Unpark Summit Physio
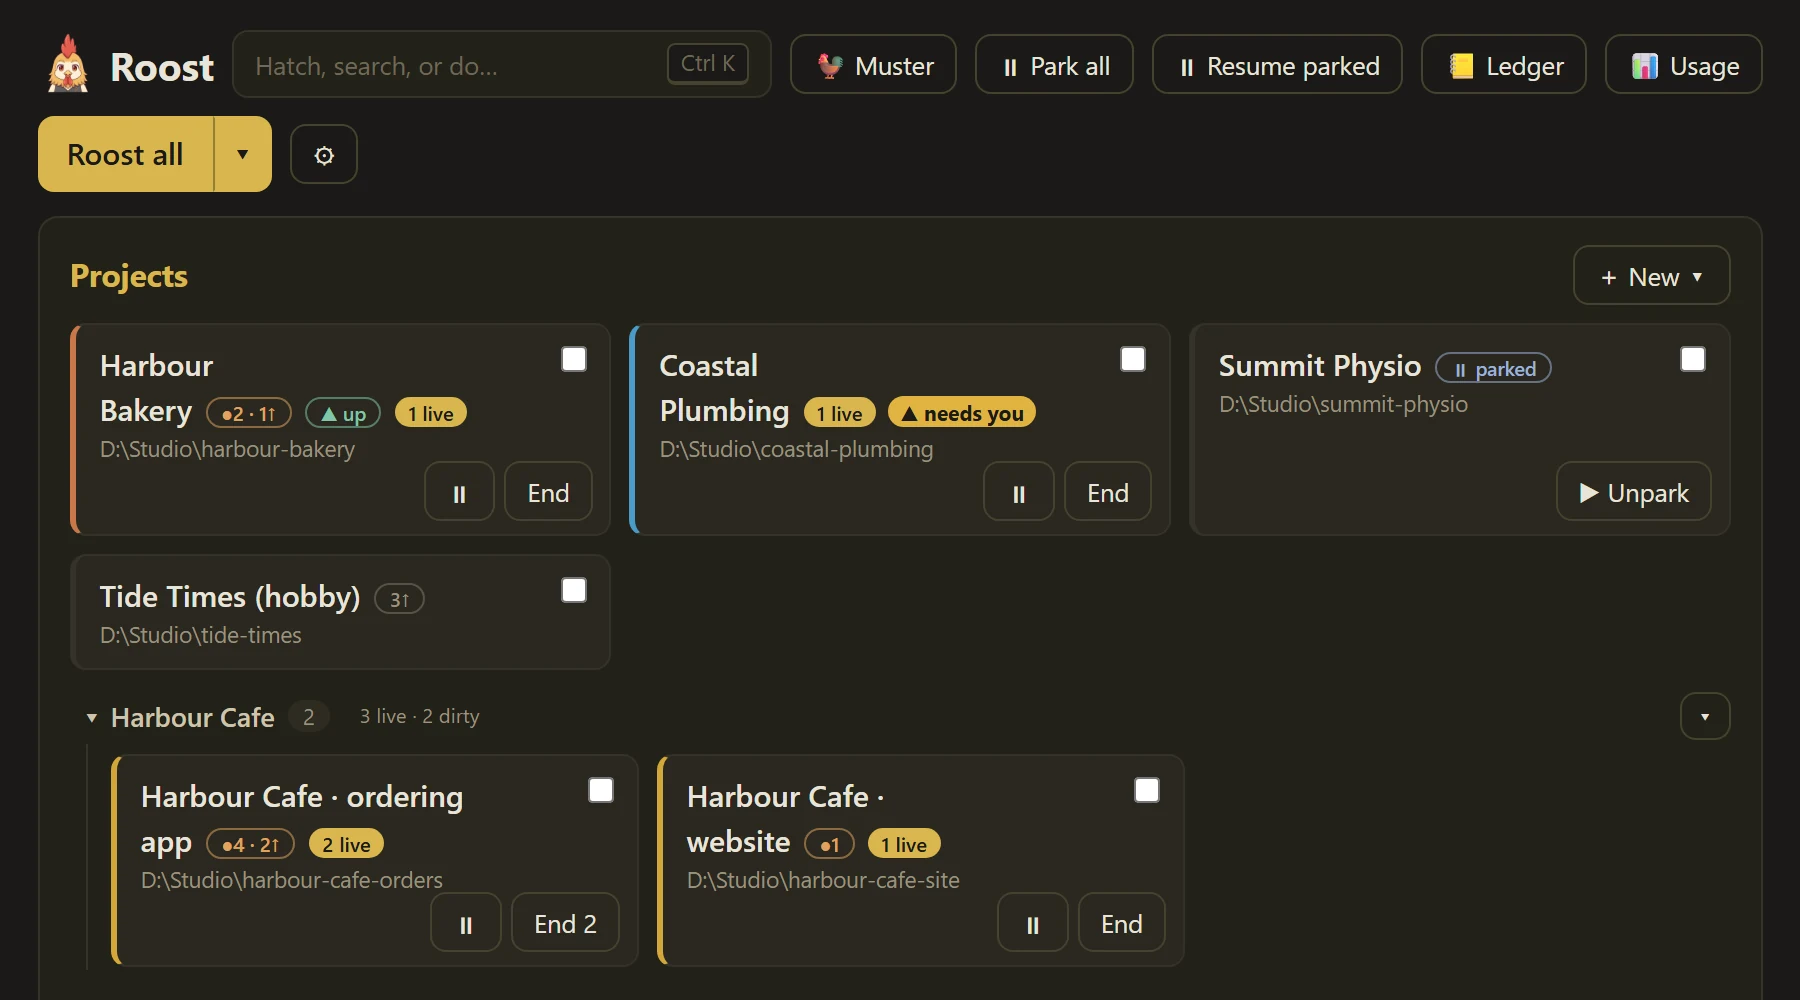The width and height of the screenshot is (1800, 1000). point(1634,492)
